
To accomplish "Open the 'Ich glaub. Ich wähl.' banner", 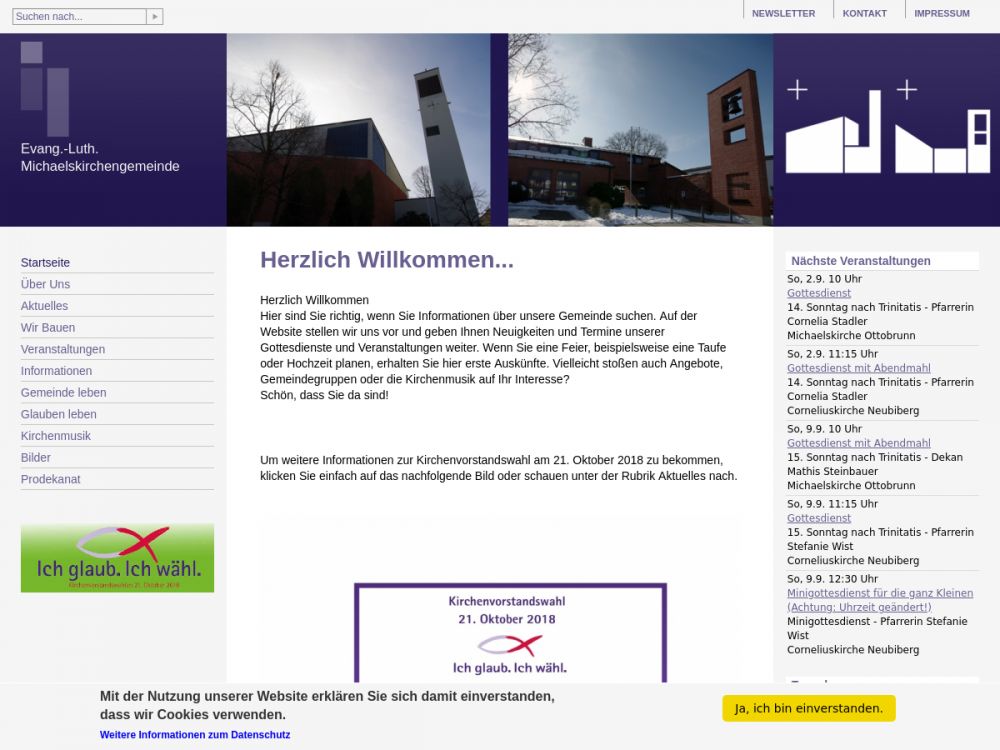I will pos(117,558).
